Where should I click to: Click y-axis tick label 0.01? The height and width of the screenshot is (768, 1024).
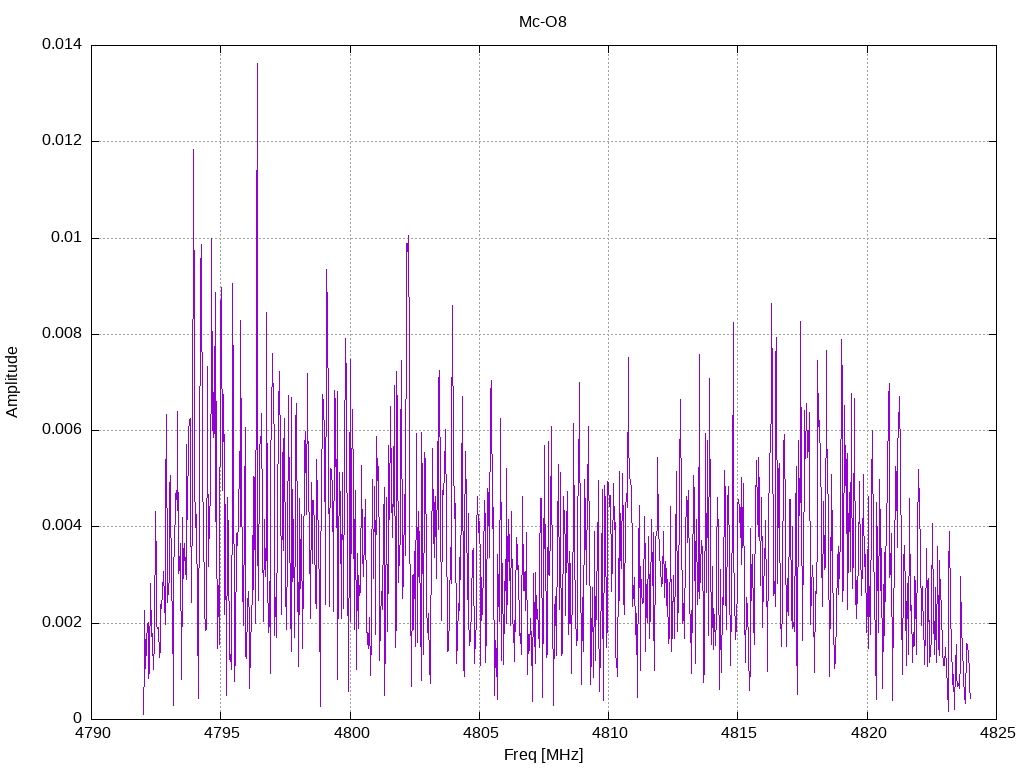point(67,237)
